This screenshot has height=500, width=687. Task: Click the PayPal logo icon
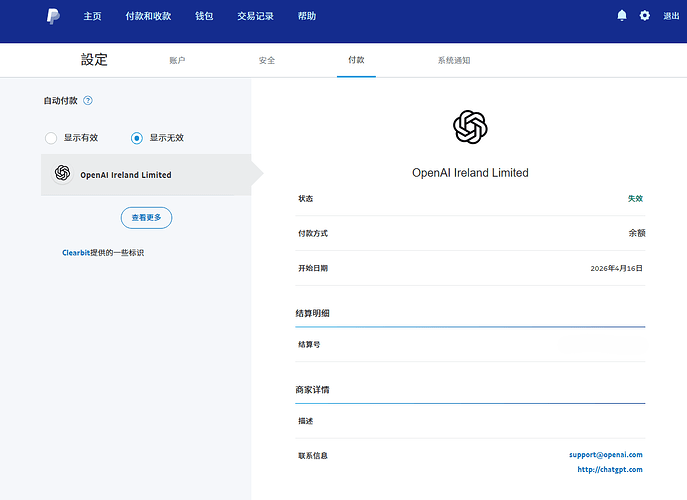[x=53, y=16]
